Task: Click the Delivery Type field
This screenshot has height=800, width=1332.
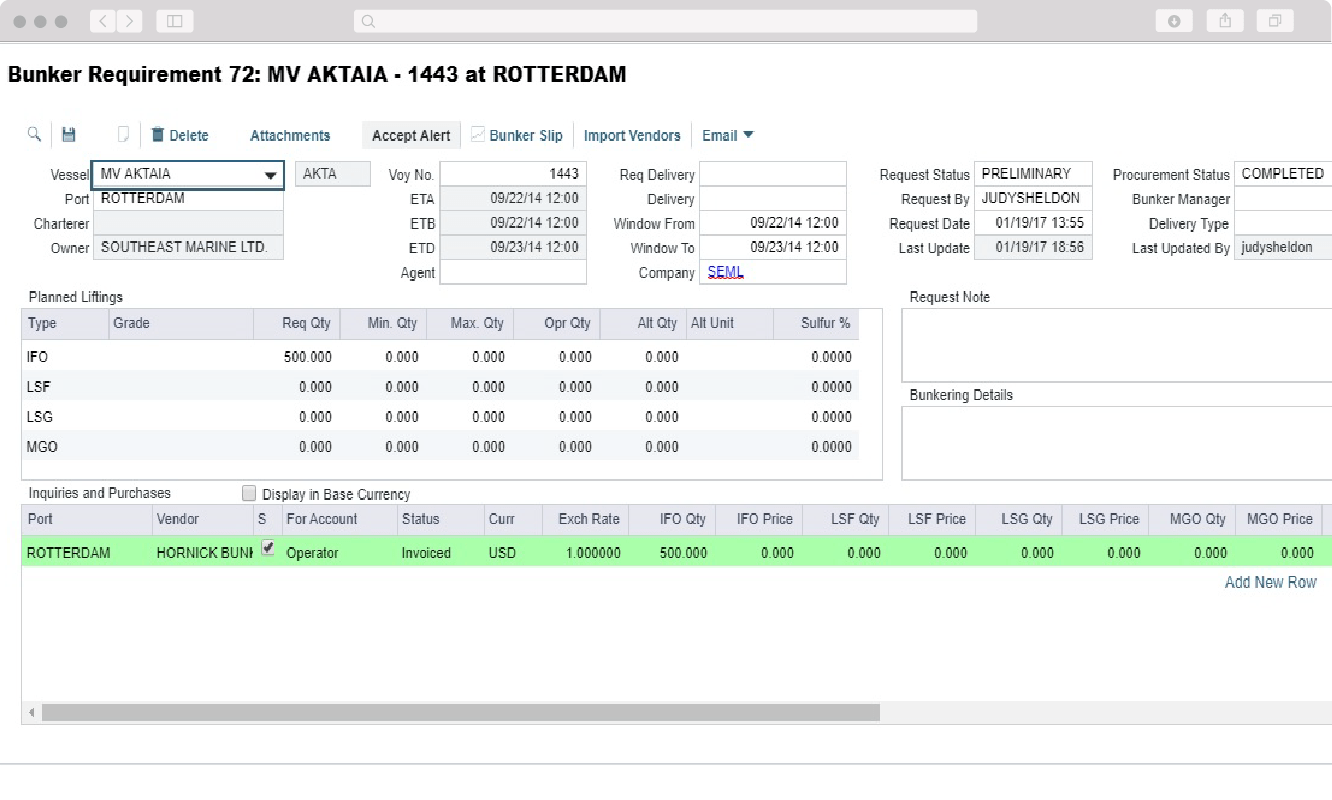Action: [x=1284, y=223]
